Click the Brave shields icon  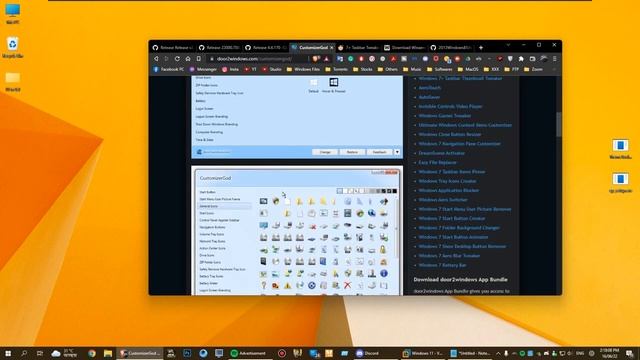pyautogui.click(x=316, y=59)
